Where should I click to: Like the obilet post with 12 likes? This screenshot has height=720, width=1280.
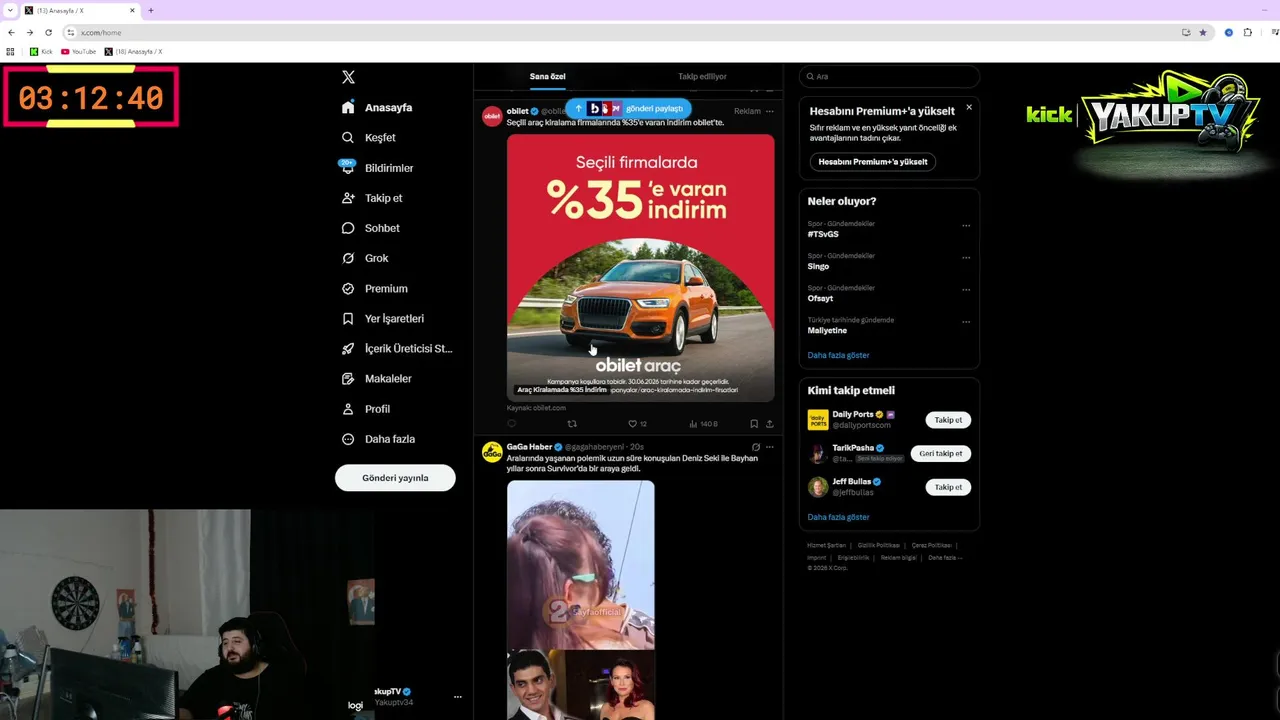[x=637, y=424]
